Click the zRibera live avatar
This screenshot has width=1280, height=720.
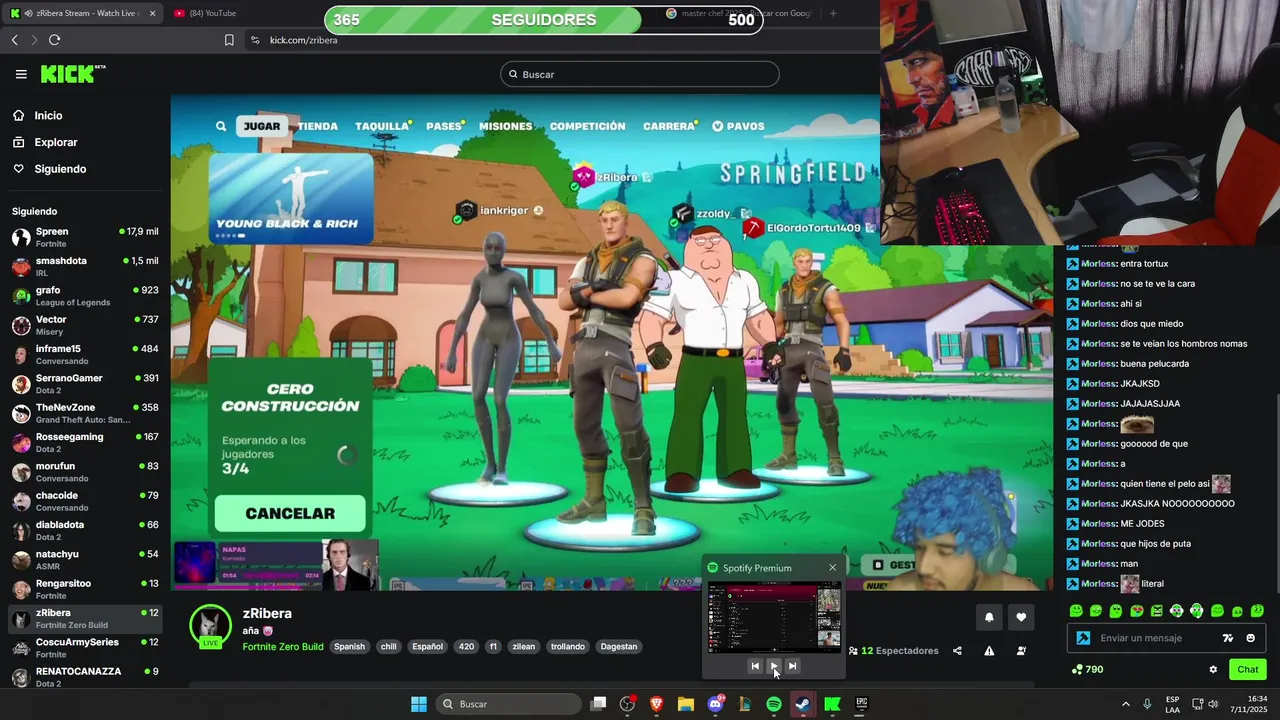pos(210,626)
